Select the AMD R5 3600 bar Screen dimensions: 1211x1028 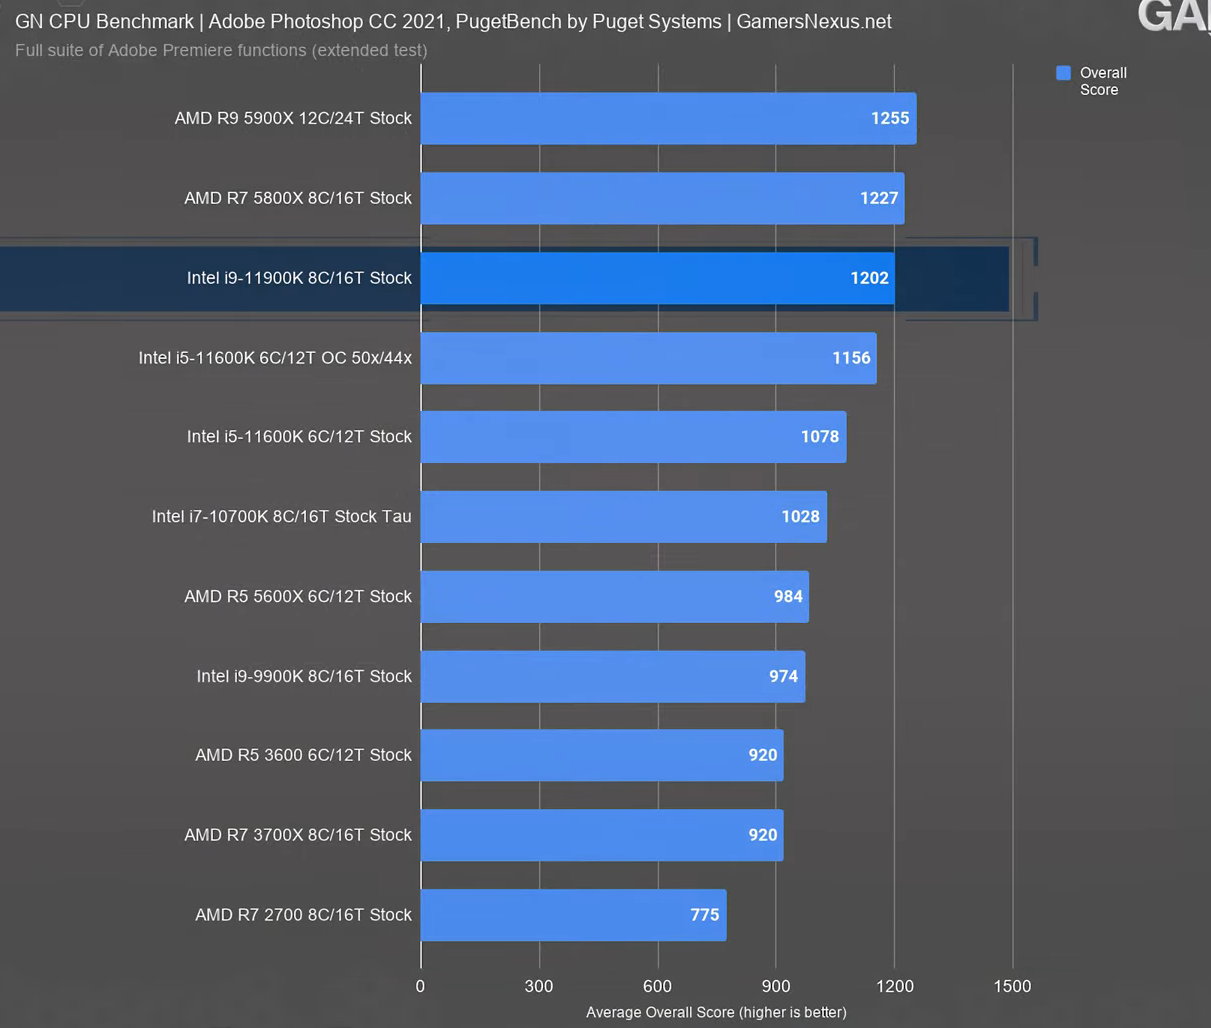[600, 755]
